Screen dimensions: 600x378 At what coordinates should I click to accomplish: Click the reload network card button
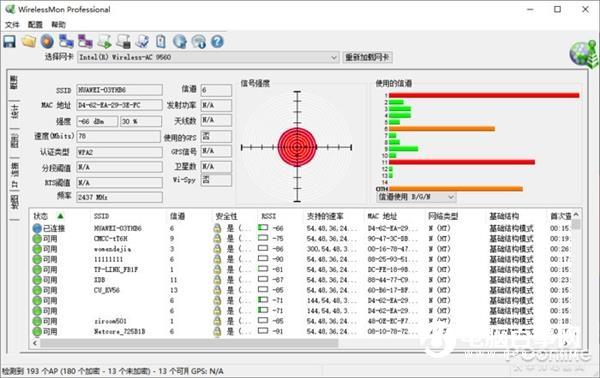pos(367,57)
